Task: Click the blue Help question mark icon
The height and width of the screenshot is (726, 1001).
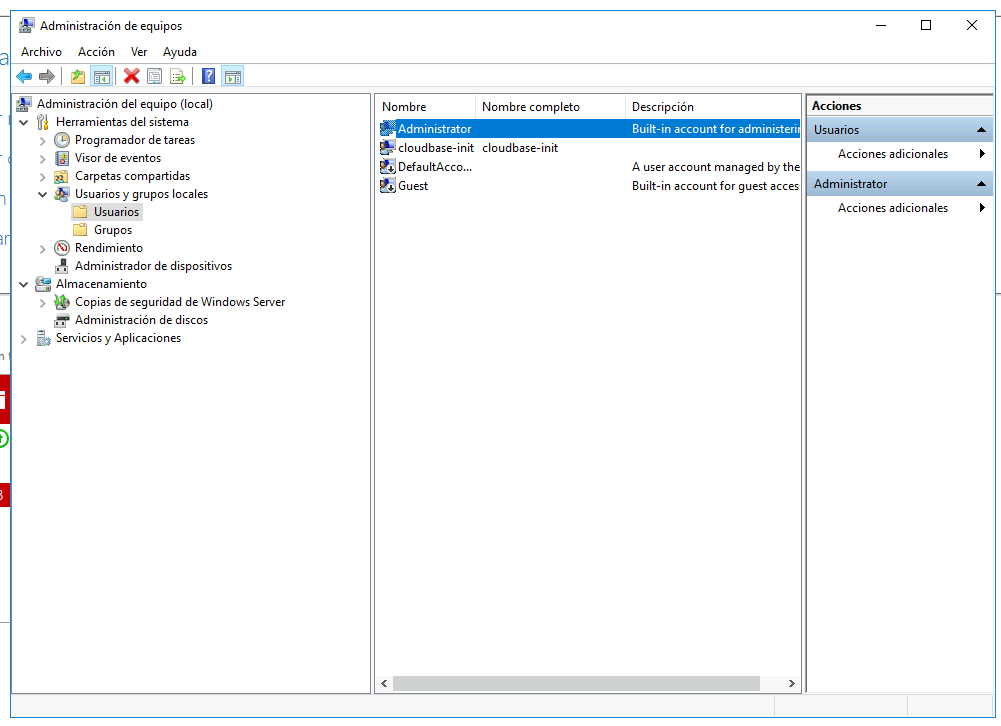Action: click(x=208, y=77)
